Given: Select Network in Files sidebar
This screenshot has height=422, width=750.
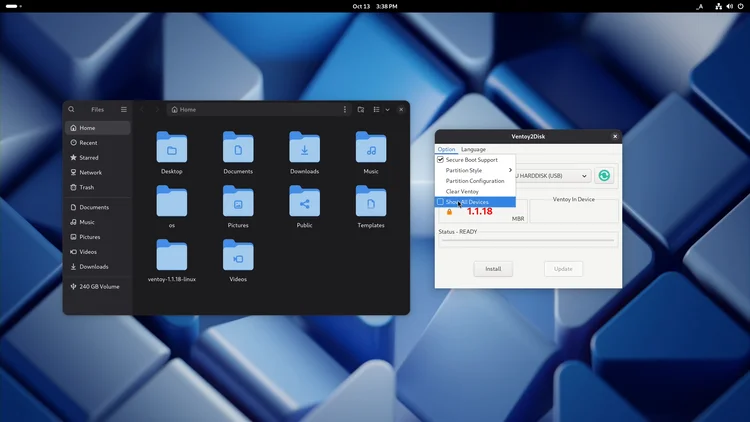Looking at the screenshot, I should (x=98, y=172).
